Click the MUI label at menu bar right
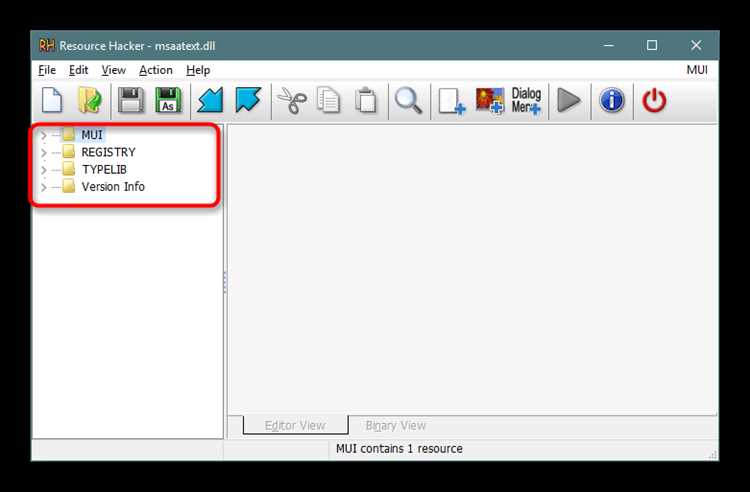This screenshot has height=492, width=750. click(x=697, y=70)
